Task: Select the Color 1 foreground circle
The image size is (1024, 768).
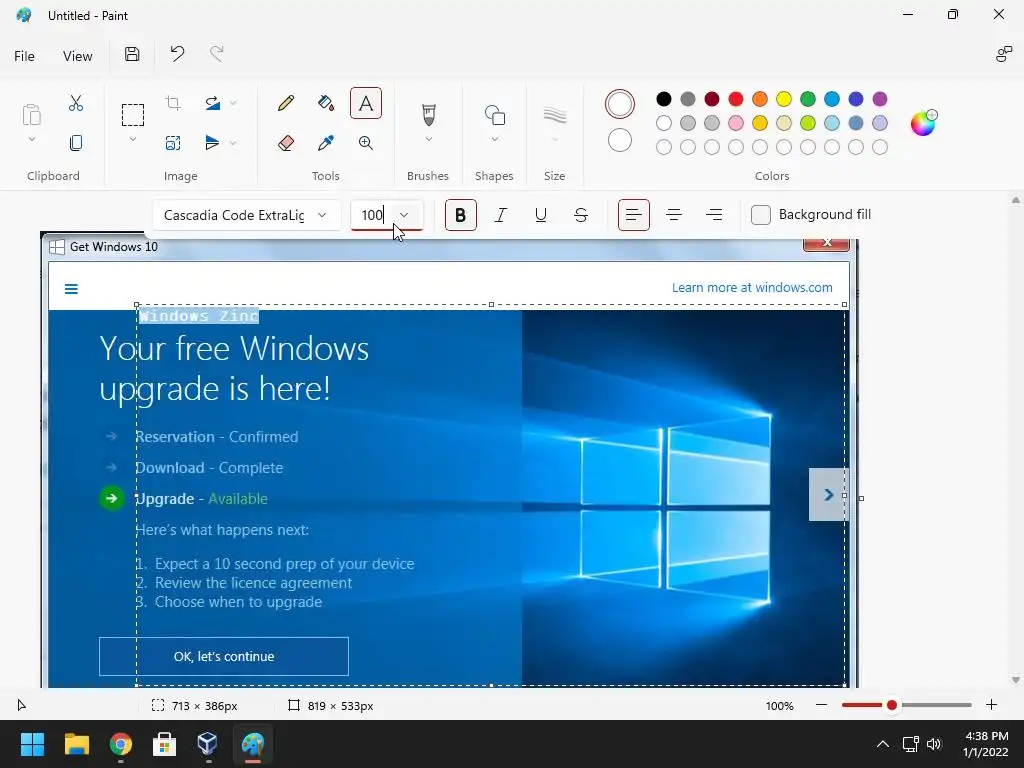Action: 620,104
